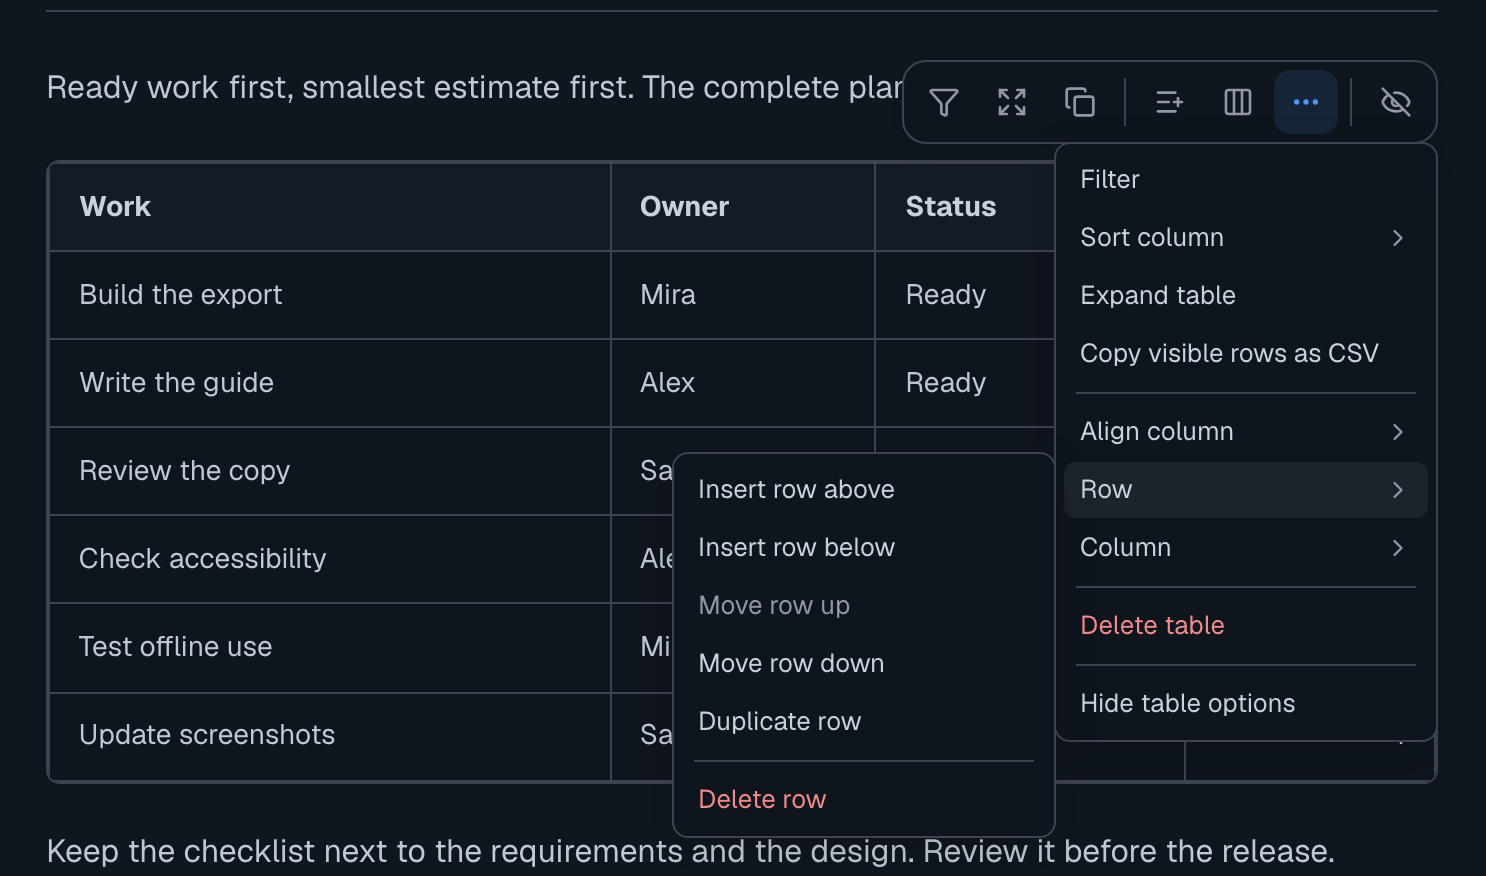Click Delete table in the menu
The height and width of the screenshot is (876, 1486).
[1246, 626]
